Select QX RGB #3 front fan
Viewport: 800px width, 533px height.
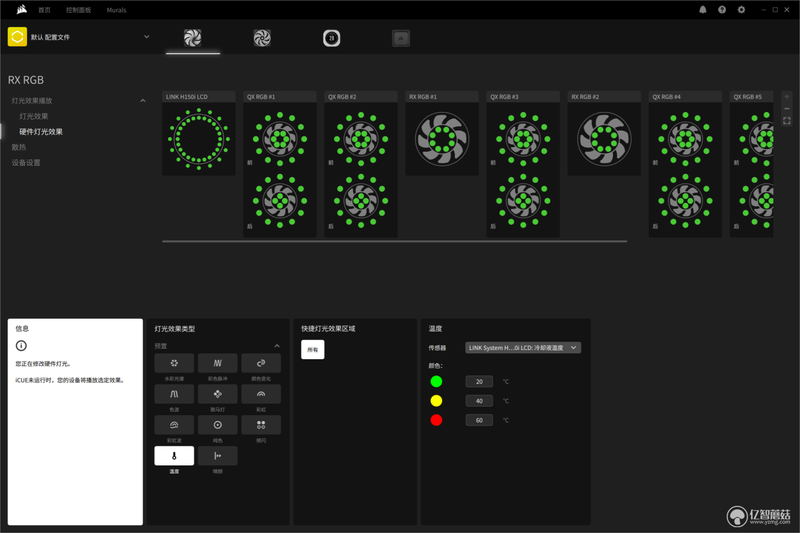point(523,139)
